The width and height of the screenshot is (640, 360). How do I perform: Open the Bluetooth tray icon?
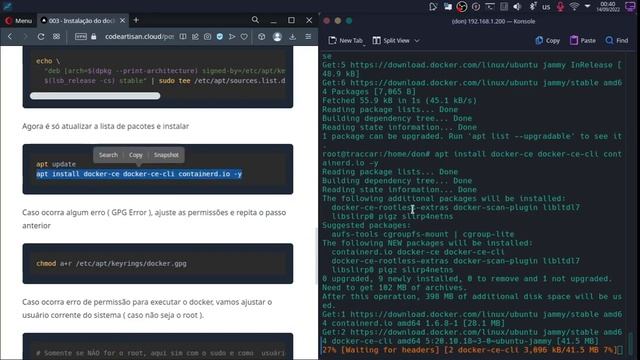click(532, 7)
